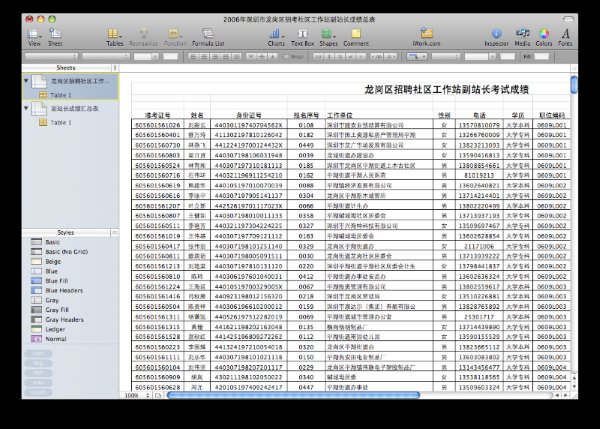
Task: Apply the Gray table style
Action: (x=45, y=300)
